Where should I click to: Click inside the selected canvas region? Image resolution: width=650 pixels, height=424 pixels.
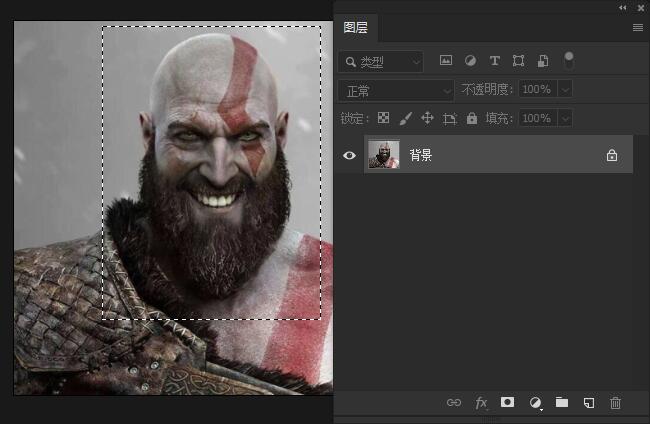(211, 172)
